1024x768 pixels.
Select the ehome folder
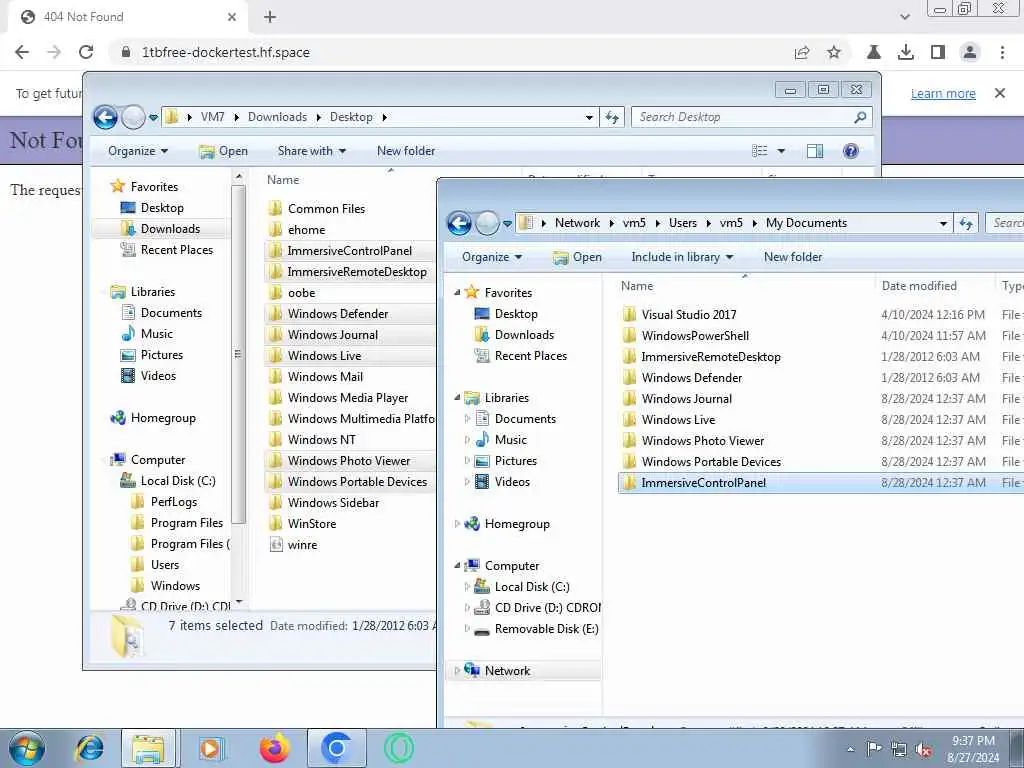click(x=297, y=229)
